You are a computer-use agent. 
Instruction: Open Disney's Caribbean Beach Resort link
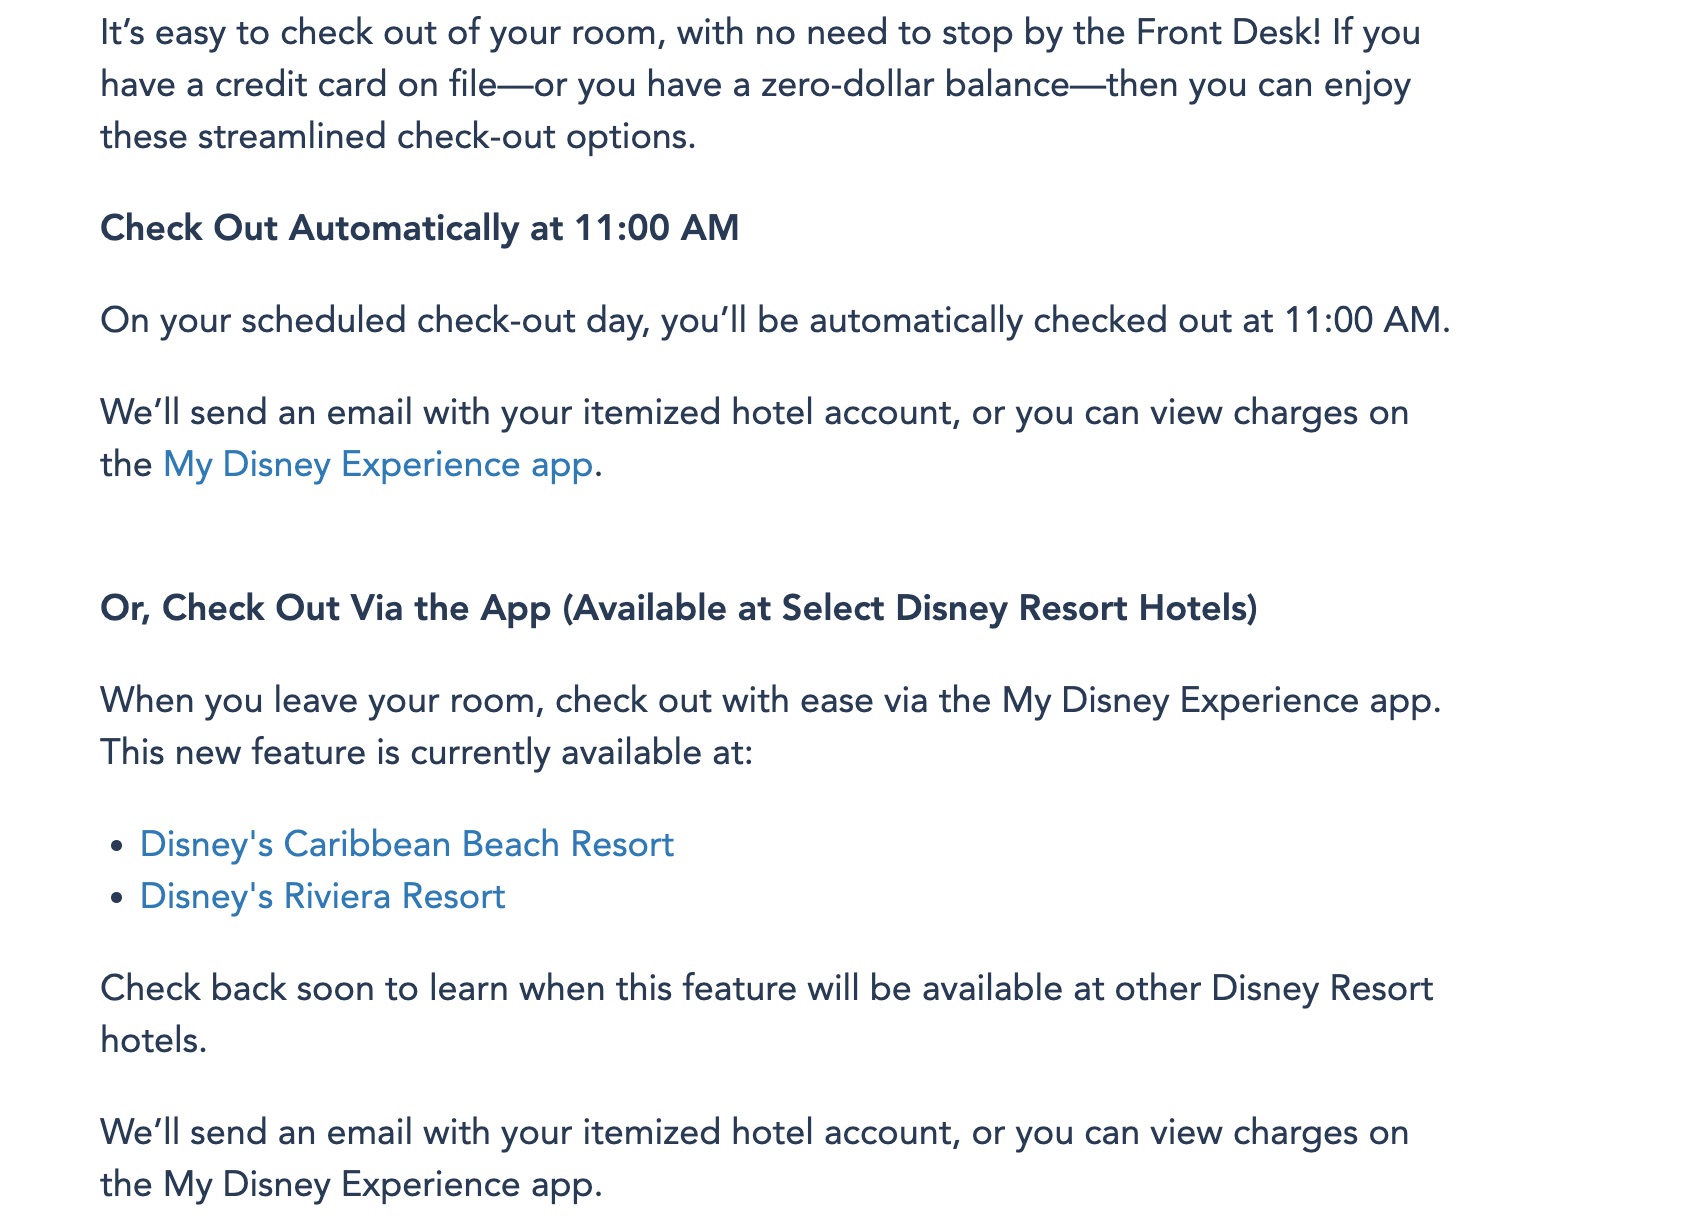point(407,844)
